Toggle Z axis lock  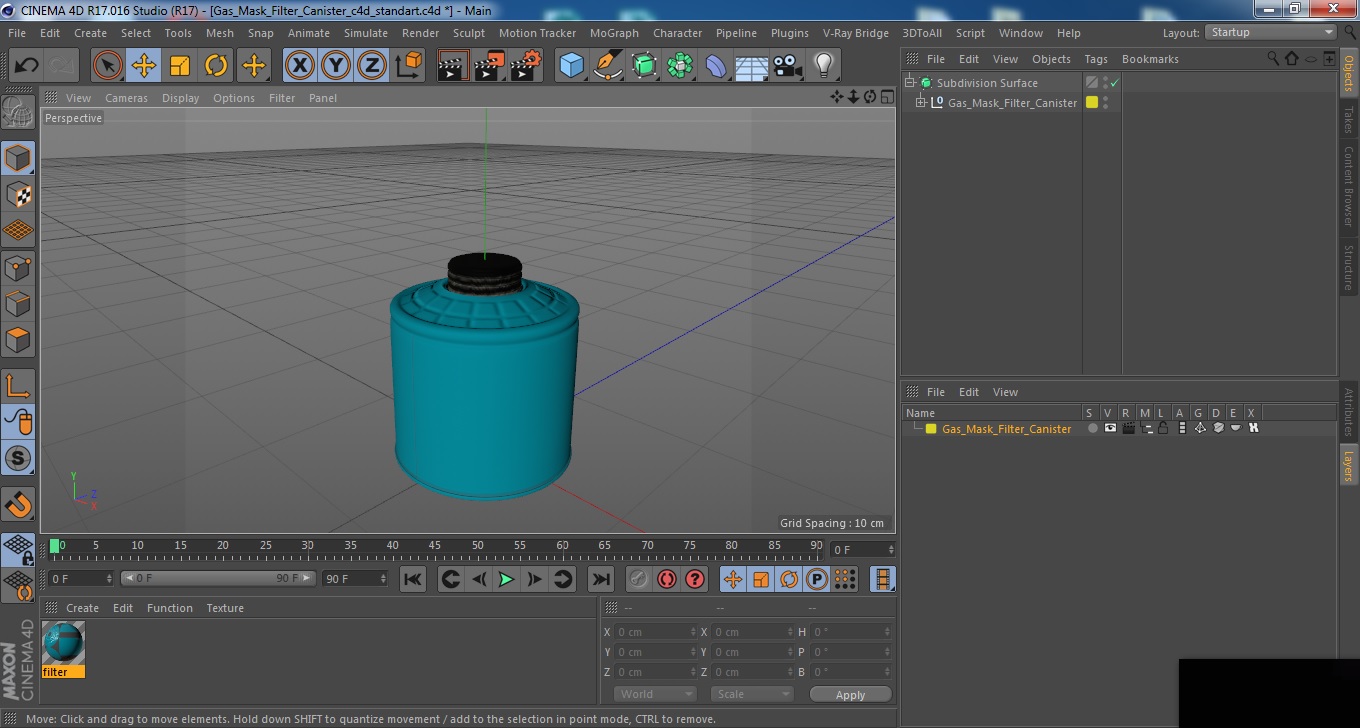coord(372,66)
